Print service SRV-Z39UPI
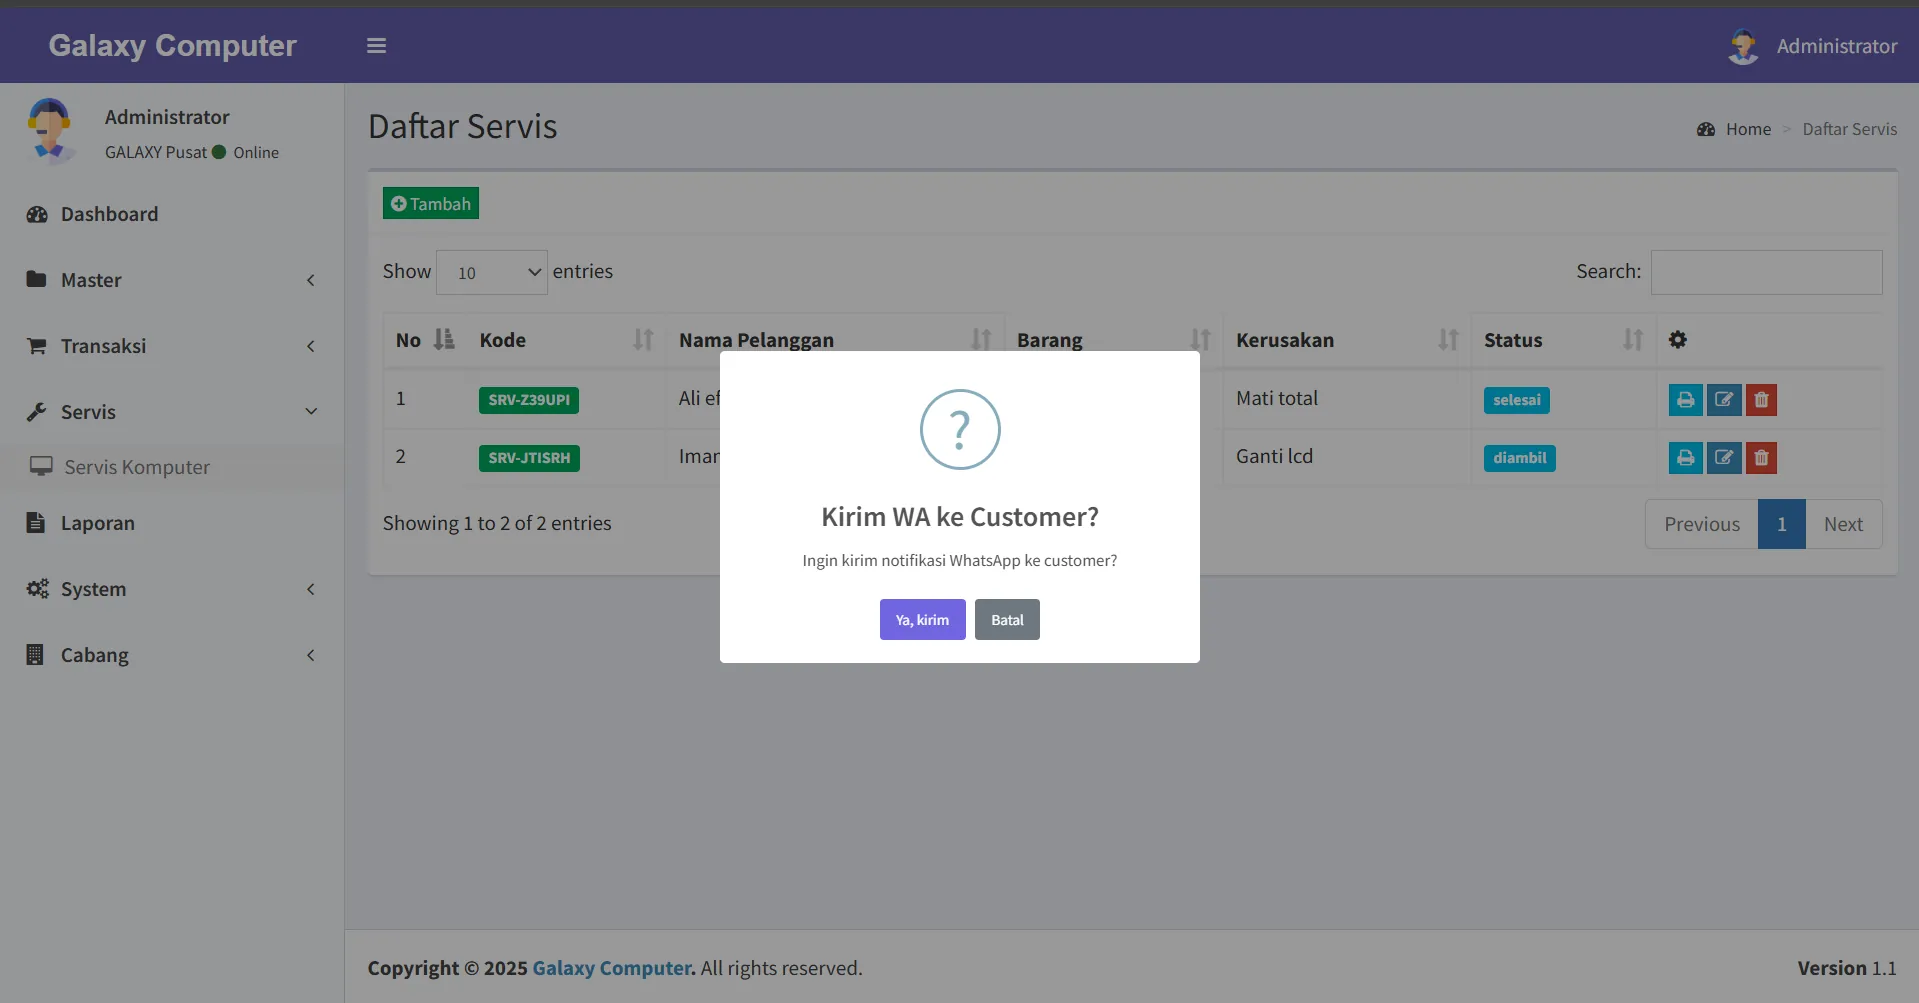Image resolution: width=1919 pixels, height=1003 pixels. point(1685,400)
